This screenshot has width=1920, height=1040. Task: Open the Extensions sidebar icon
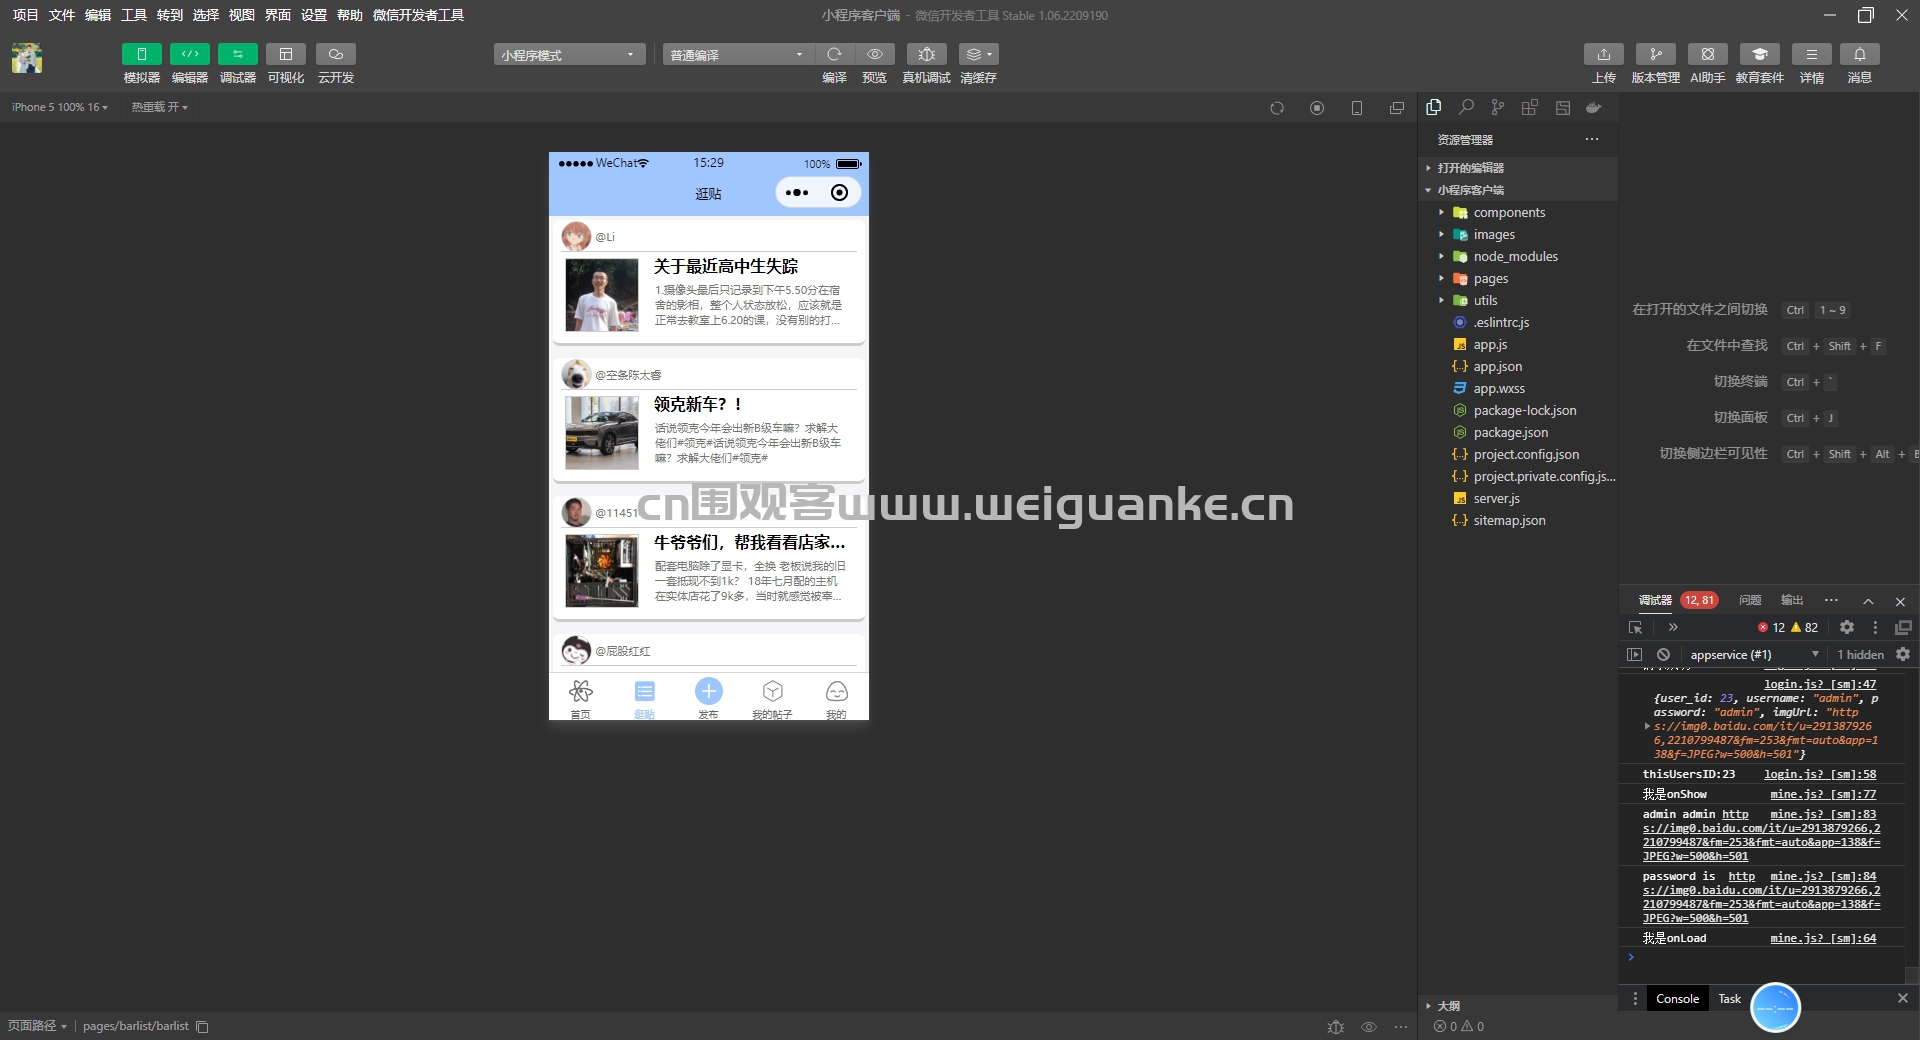pyautogui.click(x=1529, y=107)
